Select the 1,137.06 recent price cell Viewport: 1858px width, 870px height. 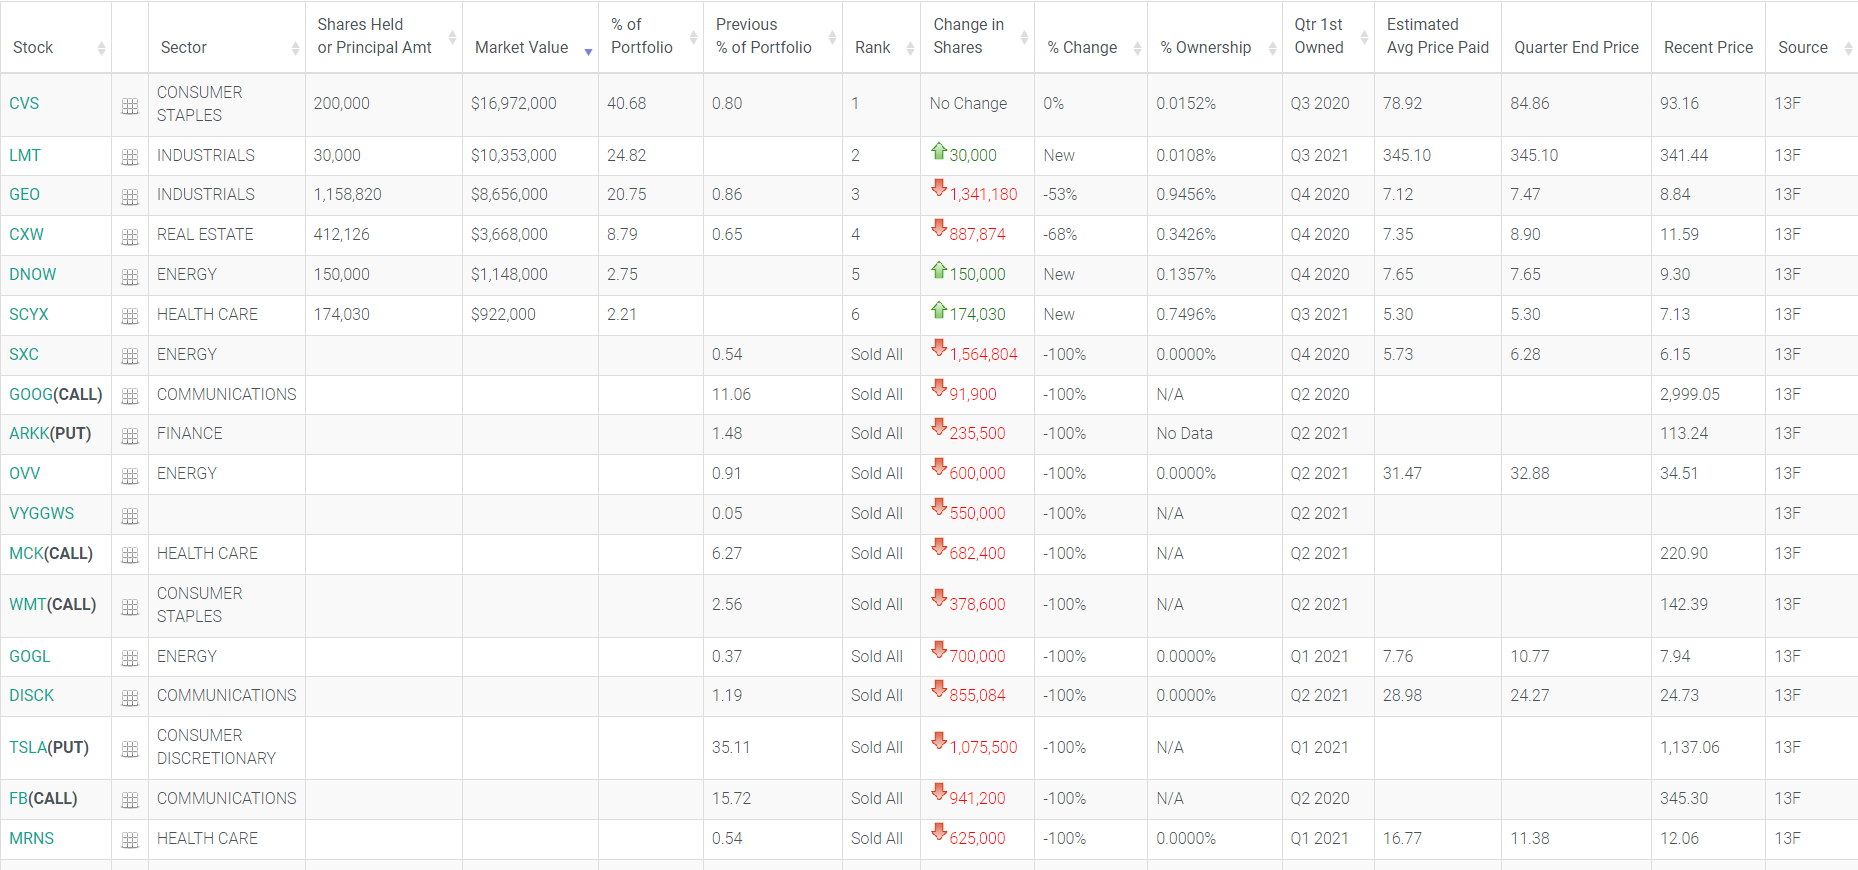click(1708, 748)
